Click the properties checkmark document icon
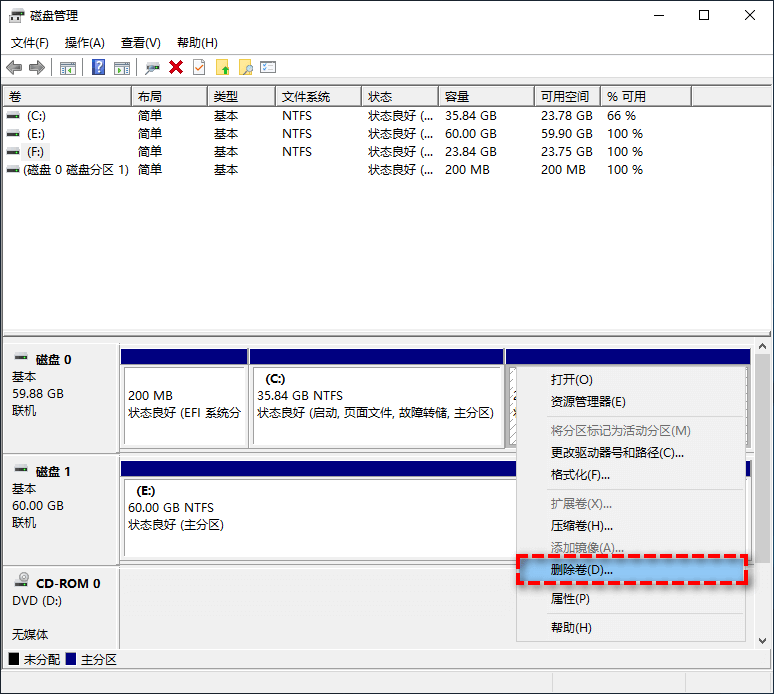 pos(199,67)
